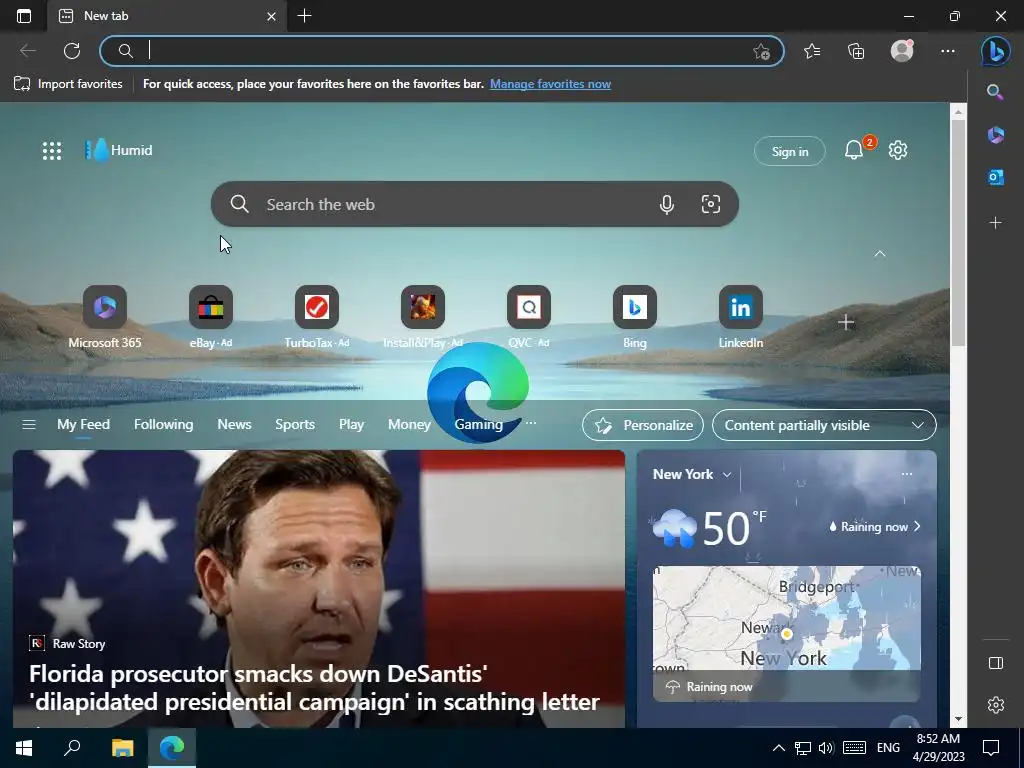The image size is (1024, 768).
Task: Close the New tab tab
Action: click(272, 16)
